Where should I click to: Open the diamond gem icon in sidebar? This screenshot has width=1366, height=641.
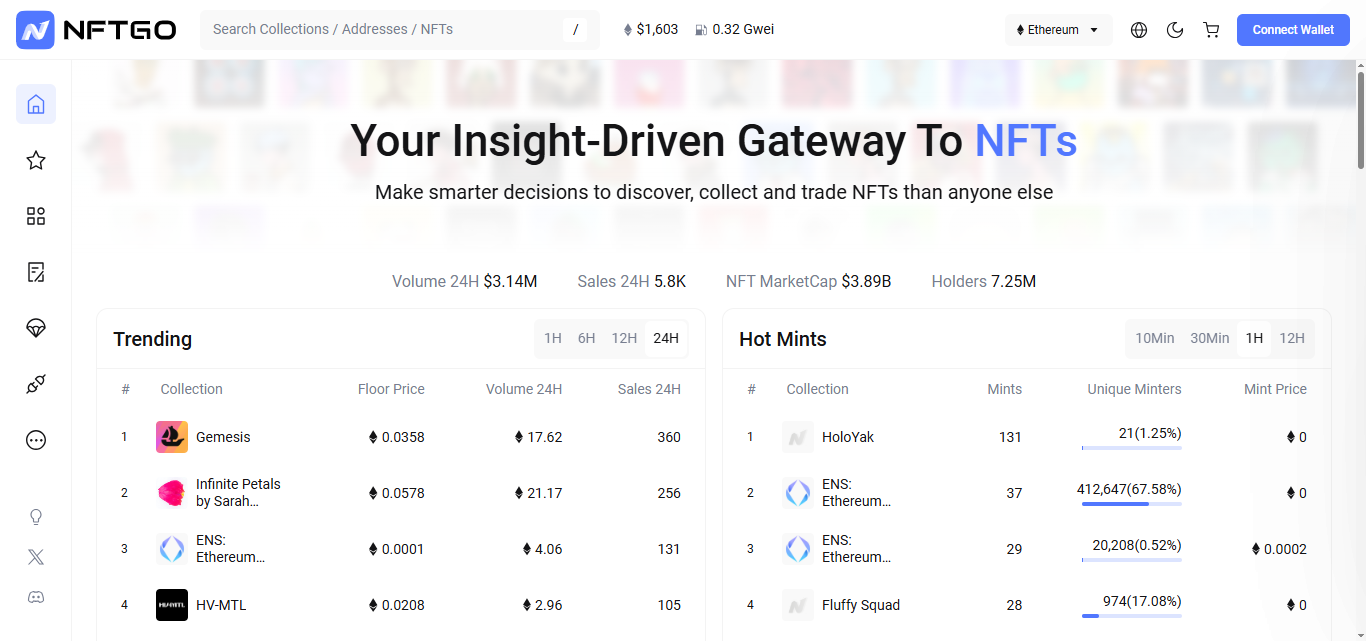click(x=36, y=328)
